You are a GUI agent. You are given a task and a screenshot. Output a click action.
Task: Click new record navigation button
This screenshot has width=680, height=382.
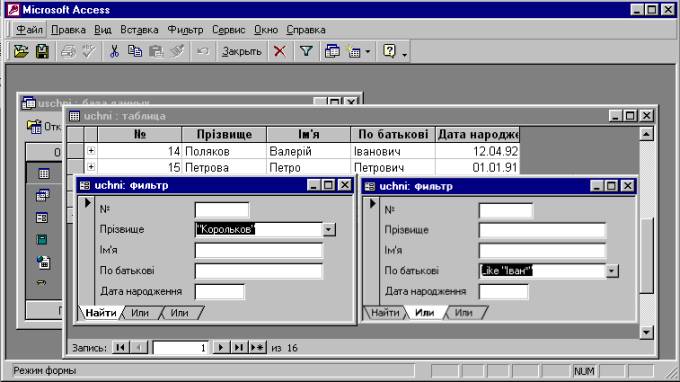[258, 347]
